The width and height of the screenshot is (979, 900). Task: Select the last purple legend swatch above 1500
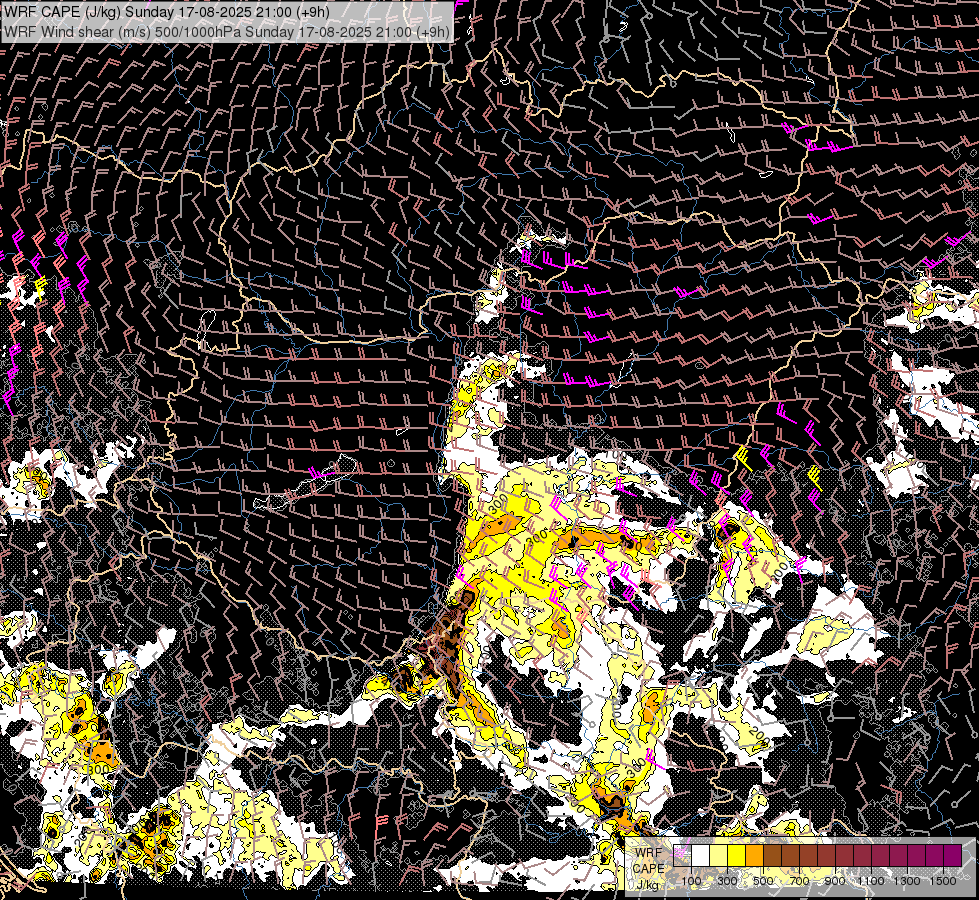click(x=952, y=855)
